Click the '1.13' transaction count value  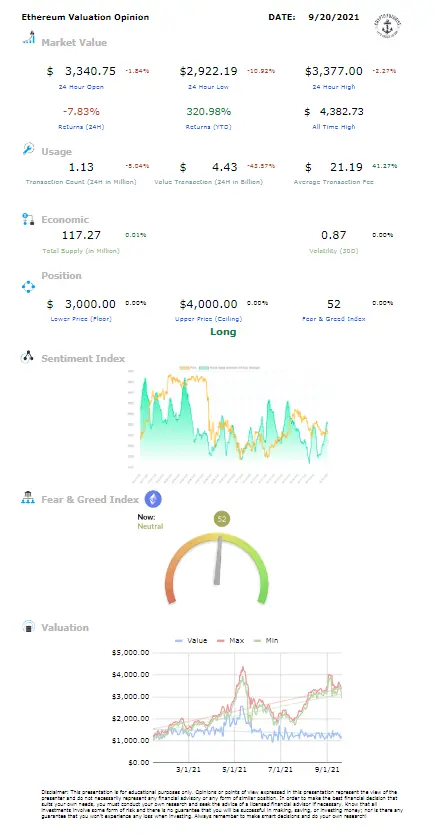(81, 168)
